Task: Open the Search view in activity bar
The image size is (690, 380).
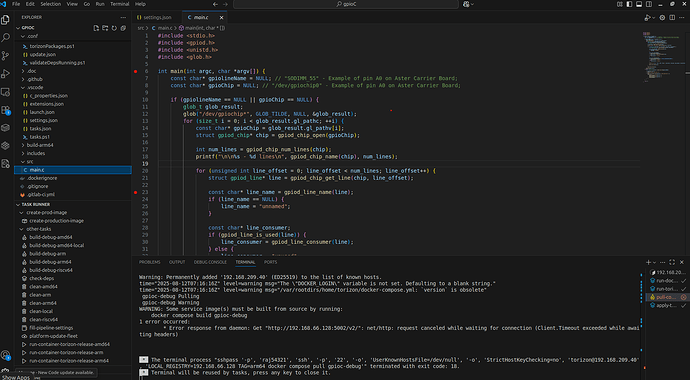Action: [x=6, y=38]
